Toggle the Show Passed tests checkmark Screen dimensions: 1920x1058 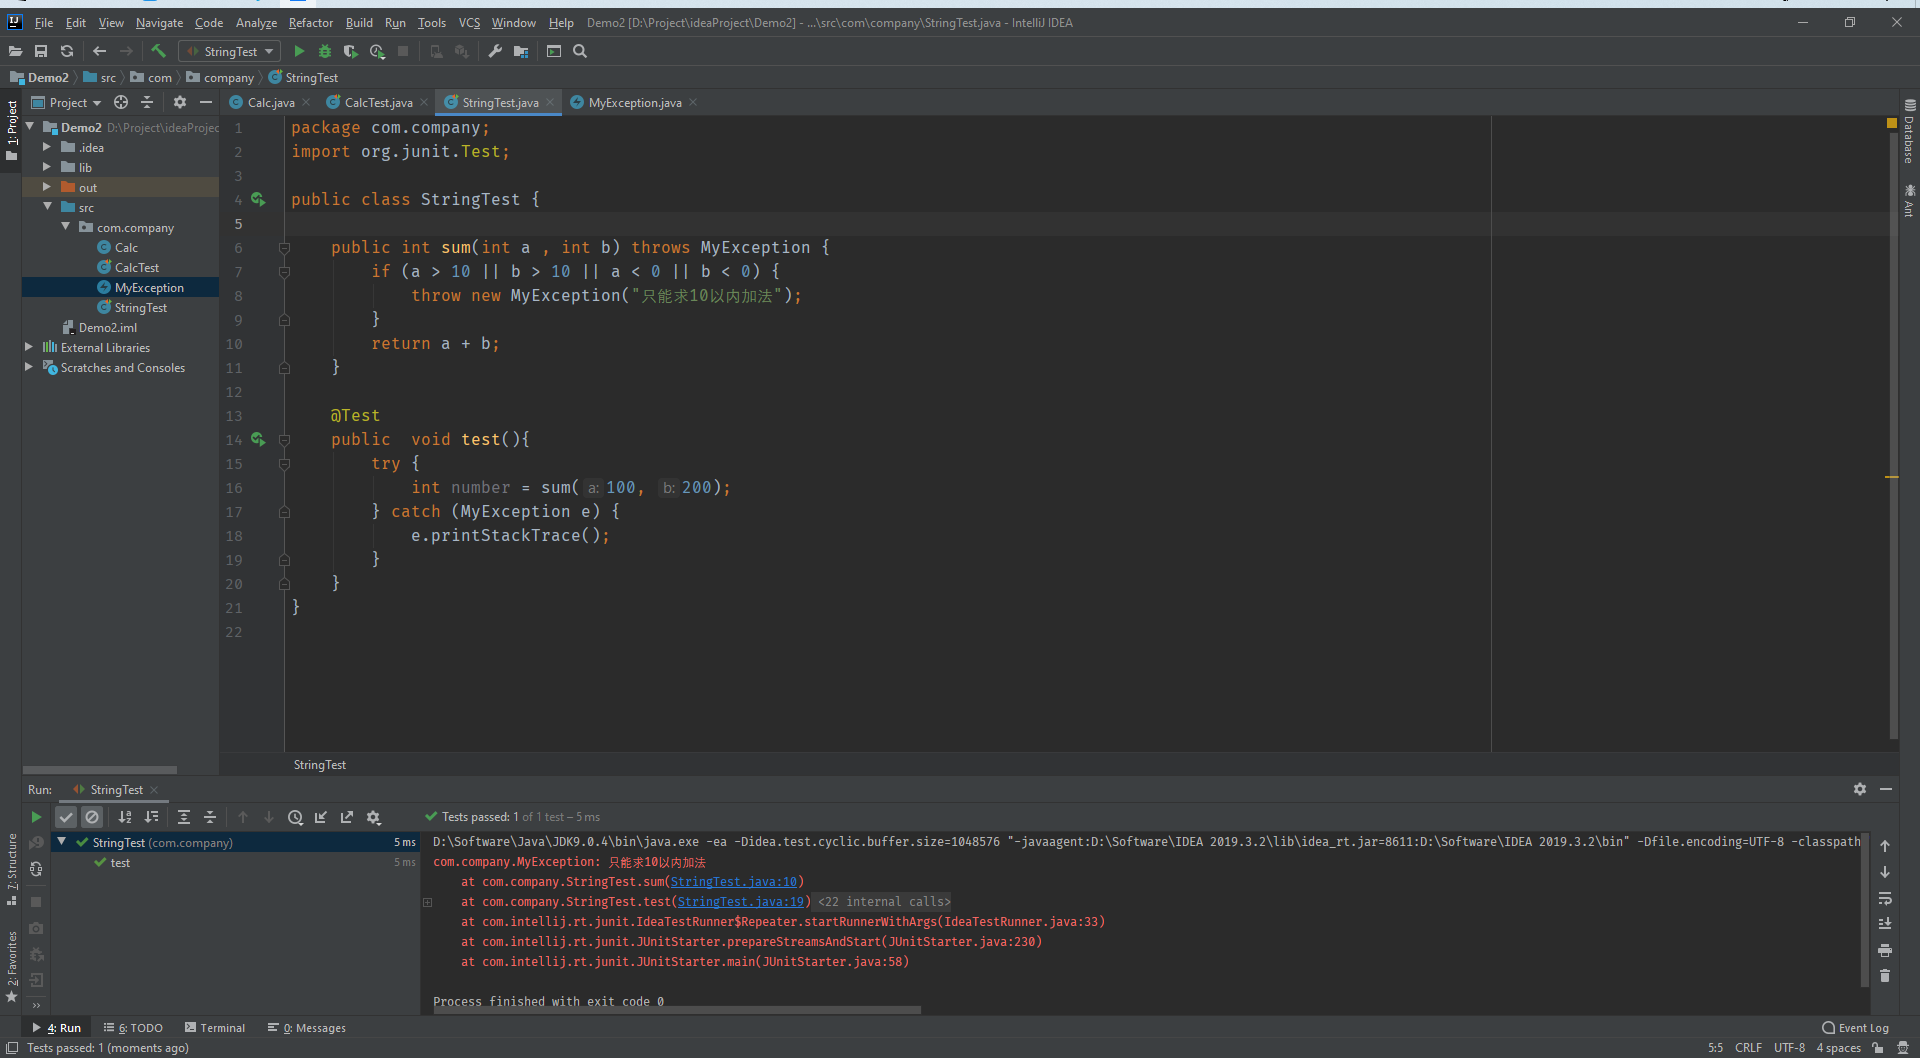[x=66, y=817]
